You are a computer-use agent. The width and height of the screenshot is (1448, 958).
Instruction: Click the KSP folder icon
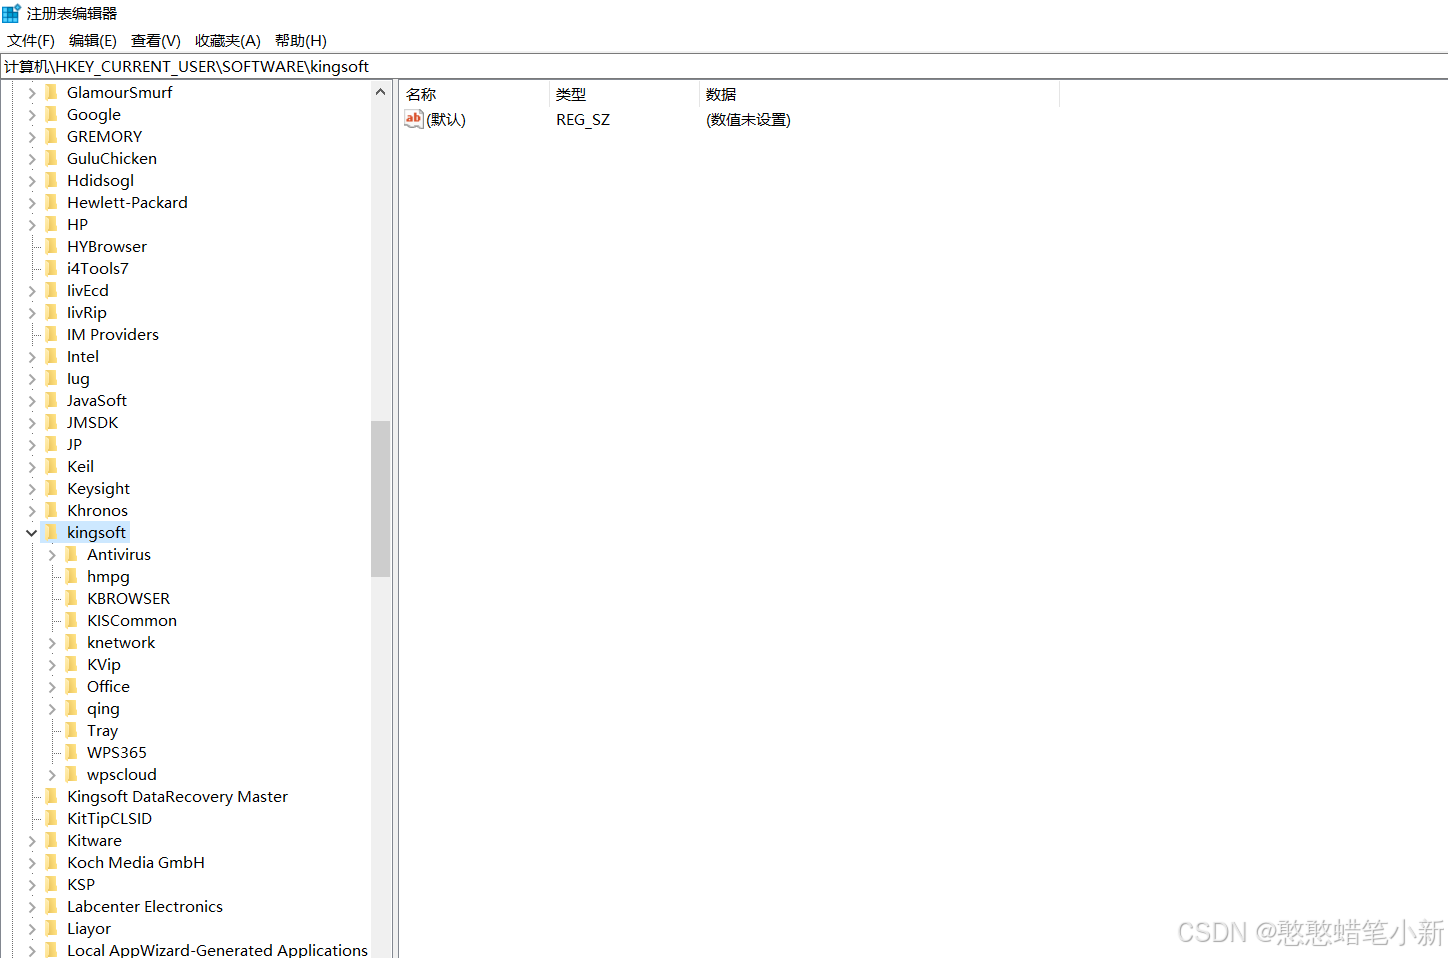(x=52, y=884)
